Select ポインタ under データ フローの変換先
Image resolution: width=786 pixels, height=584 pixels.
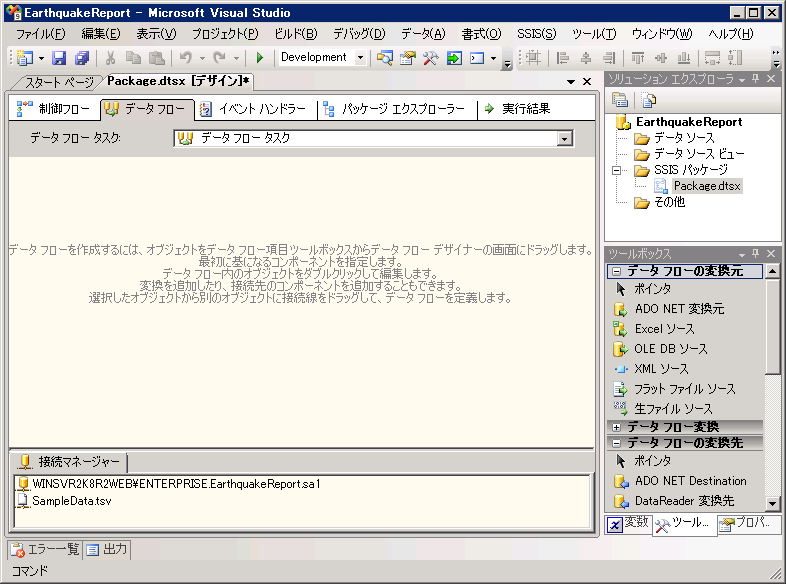[652, 461]
